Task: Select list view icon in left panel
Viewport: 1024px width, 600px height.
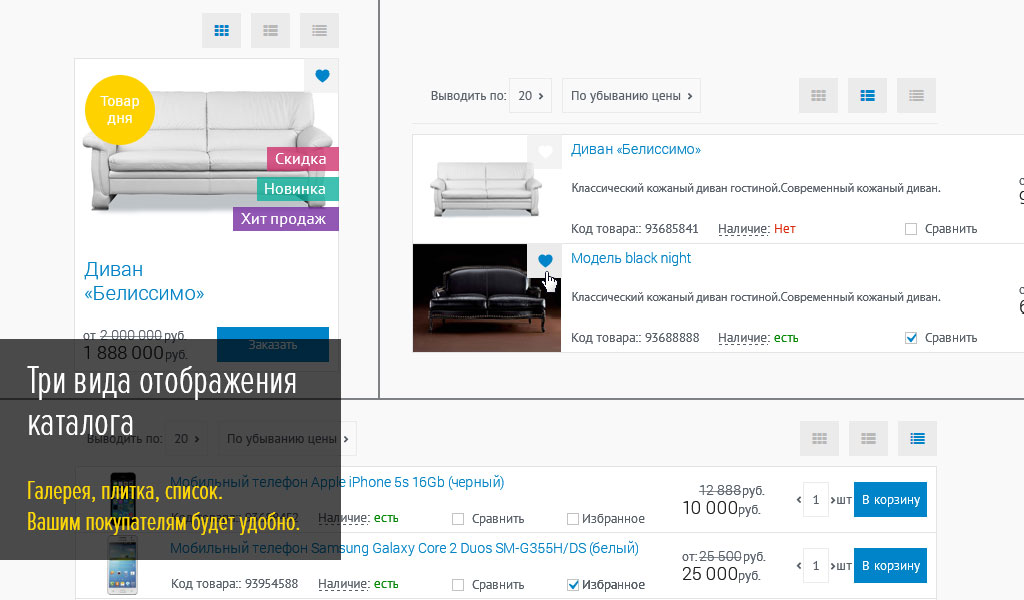Action: click(x=319, y=31)
